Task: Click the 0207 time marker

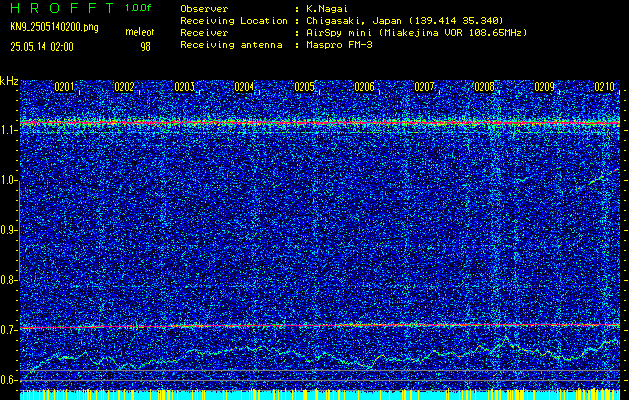Action: (424, 87)
